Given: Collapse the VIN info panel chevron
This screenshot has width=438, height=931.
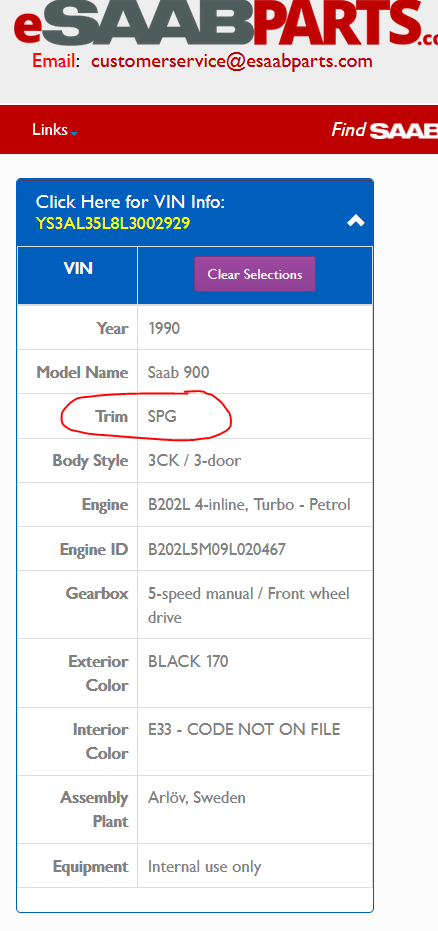Looking at the screenshot, I should 356,221.
